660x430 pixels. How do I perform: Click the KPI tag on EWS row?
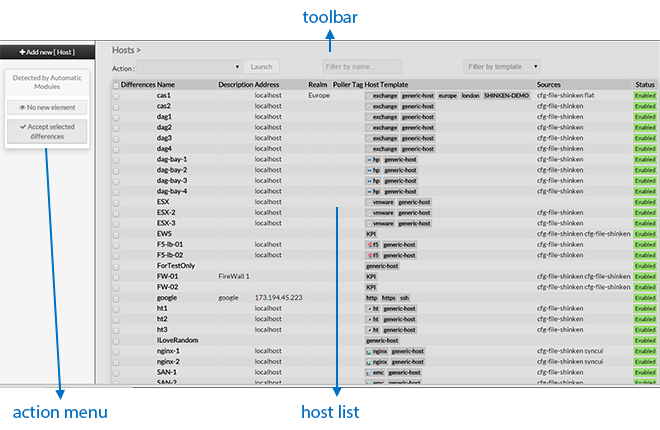click(x=371, y=233)
